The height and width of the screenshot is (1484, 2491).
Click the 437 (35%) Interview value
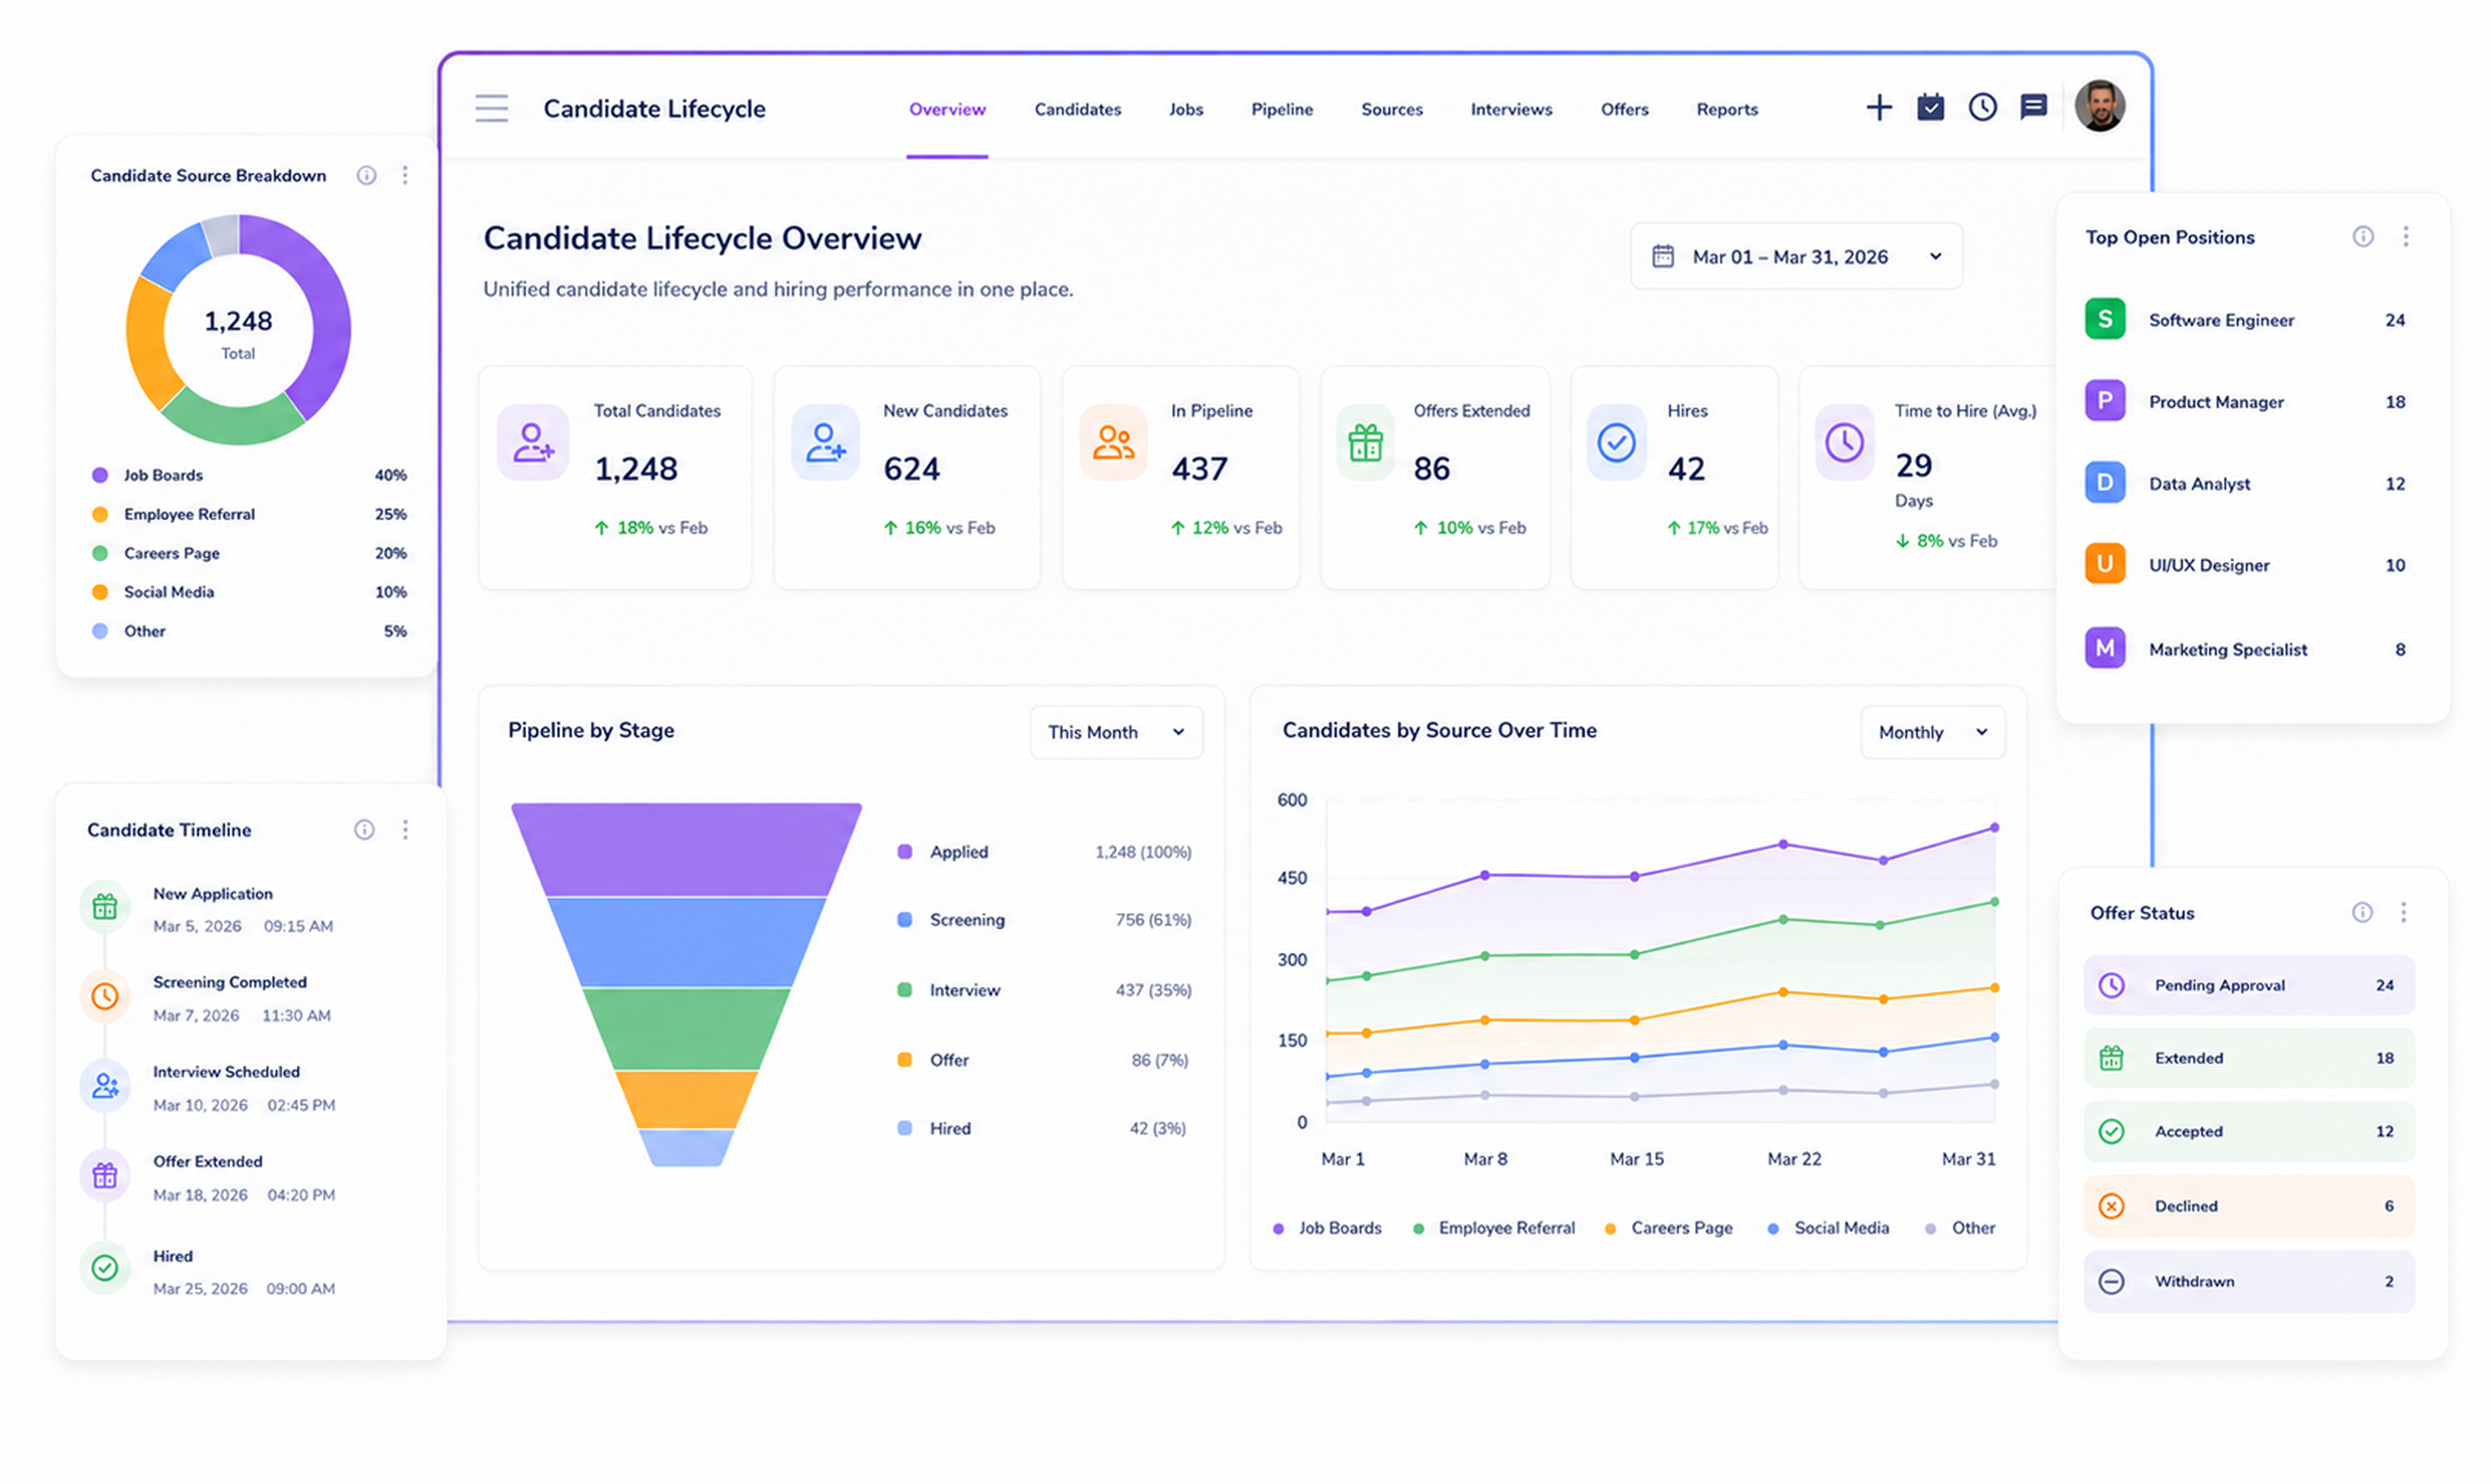(1153, 991)
